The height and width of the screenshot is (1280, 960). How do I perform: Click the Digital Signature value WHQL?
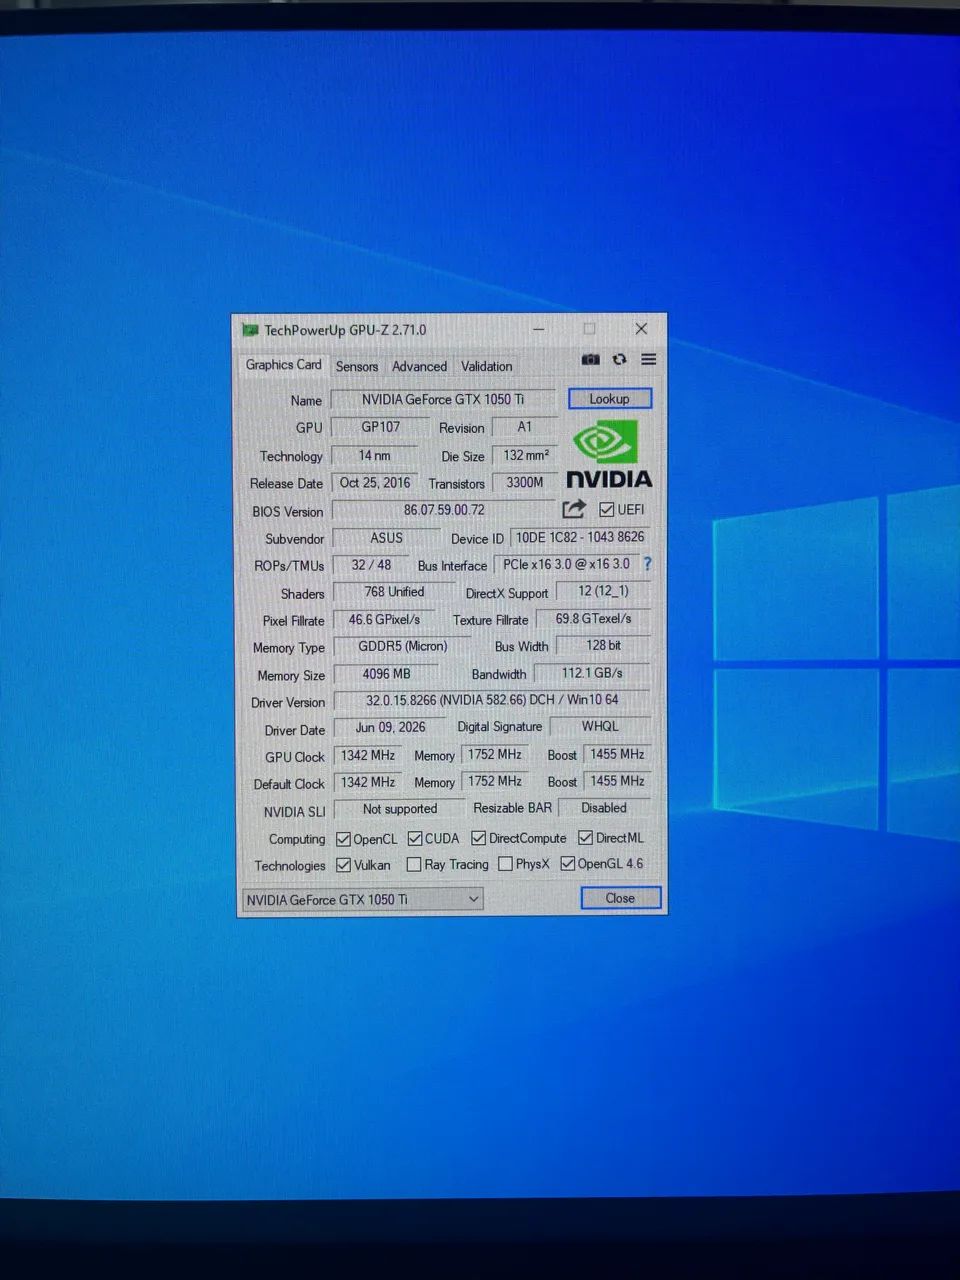coord(600,727)
